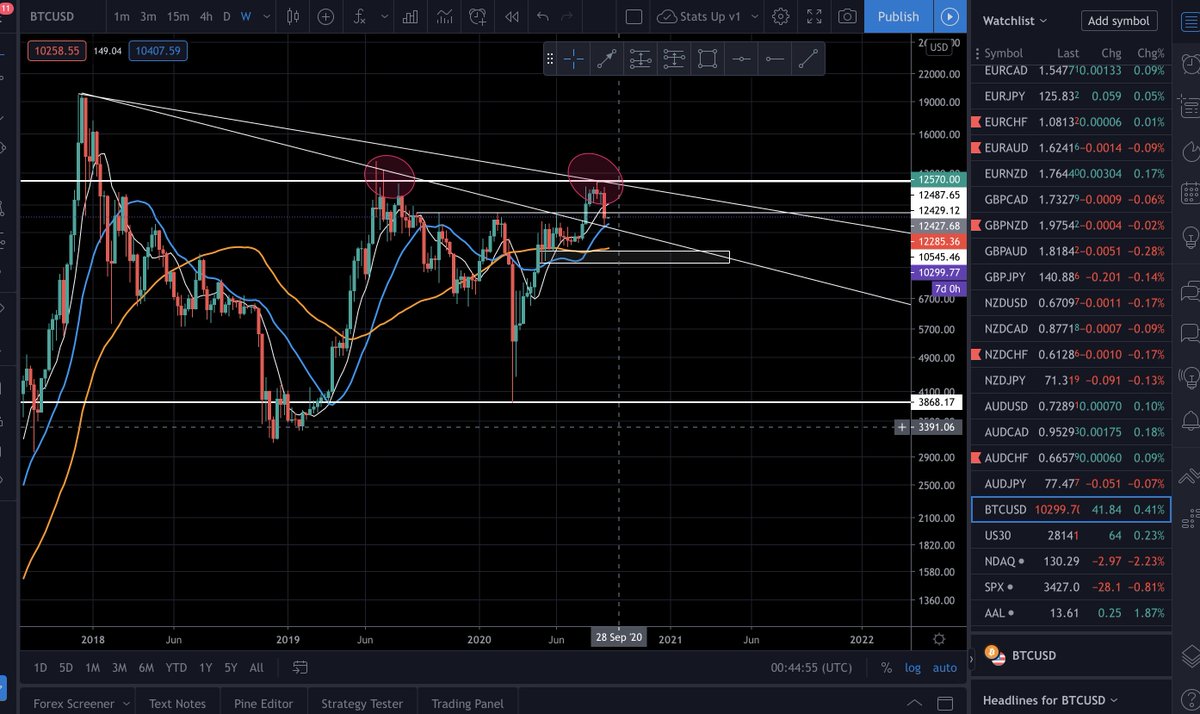Viewport: 1200px width, 714px height.
Task: Undo the last chart action
Action: click(542, 17)
